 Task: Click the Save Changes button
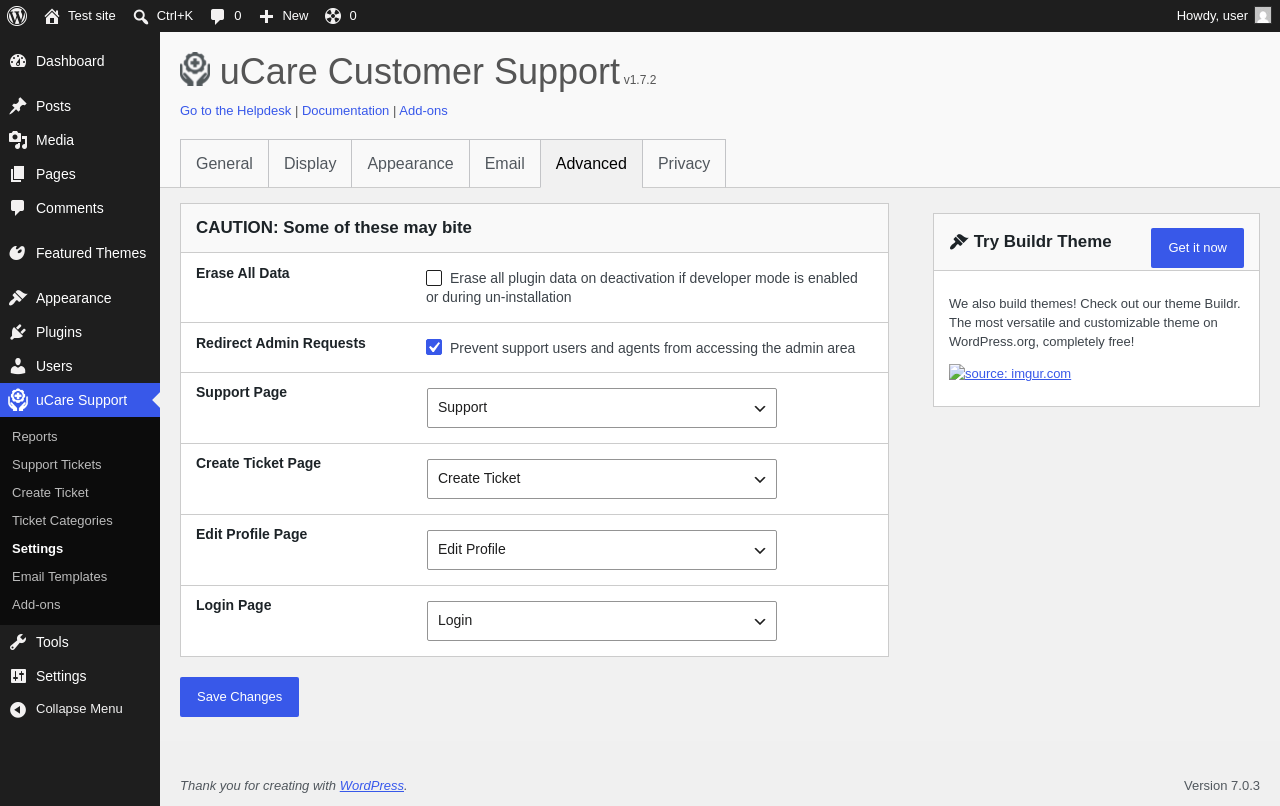tap(239, 697)
